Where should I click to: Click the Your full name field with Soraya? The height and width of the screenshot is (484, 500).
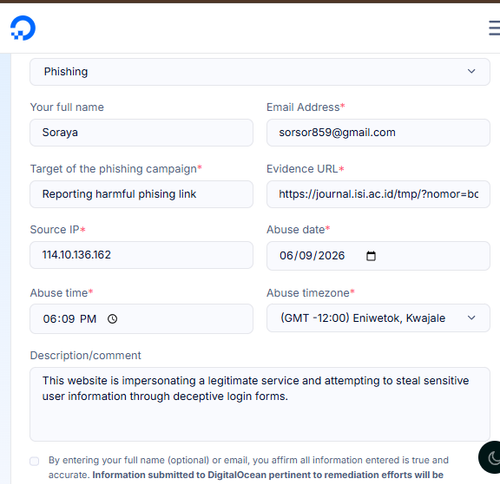[141, 133]
